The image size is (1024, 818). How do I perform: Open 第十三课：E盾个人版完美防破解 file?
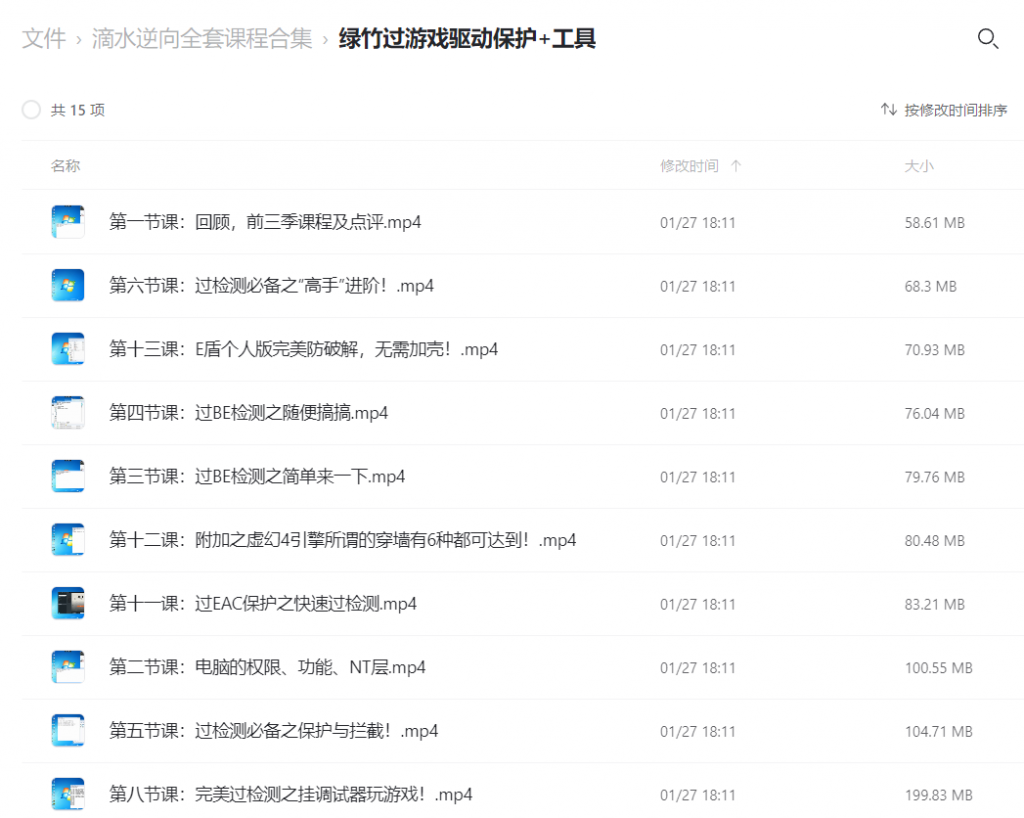pyautogui.click(x=303, y=349)
